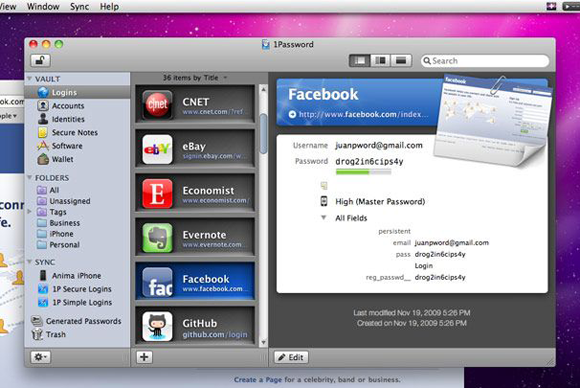Click in the Search field

pos(485,61)
